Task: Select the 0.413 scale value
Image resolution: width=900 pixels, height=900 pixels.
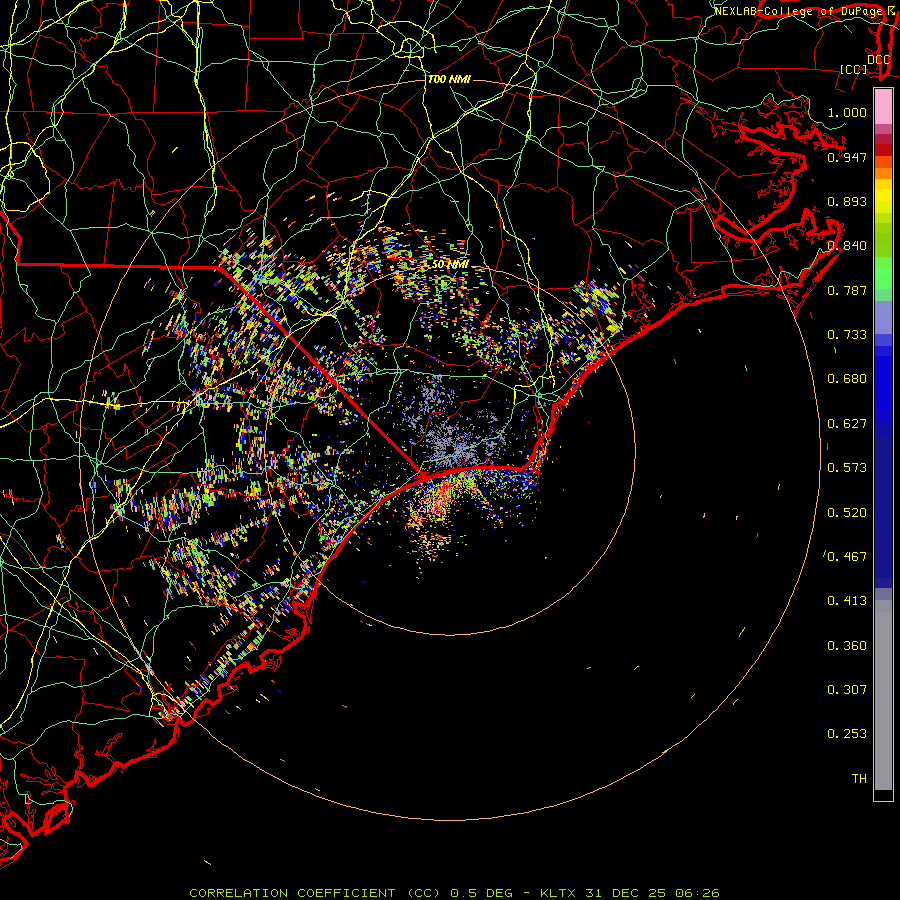Action: pos(847,601)
